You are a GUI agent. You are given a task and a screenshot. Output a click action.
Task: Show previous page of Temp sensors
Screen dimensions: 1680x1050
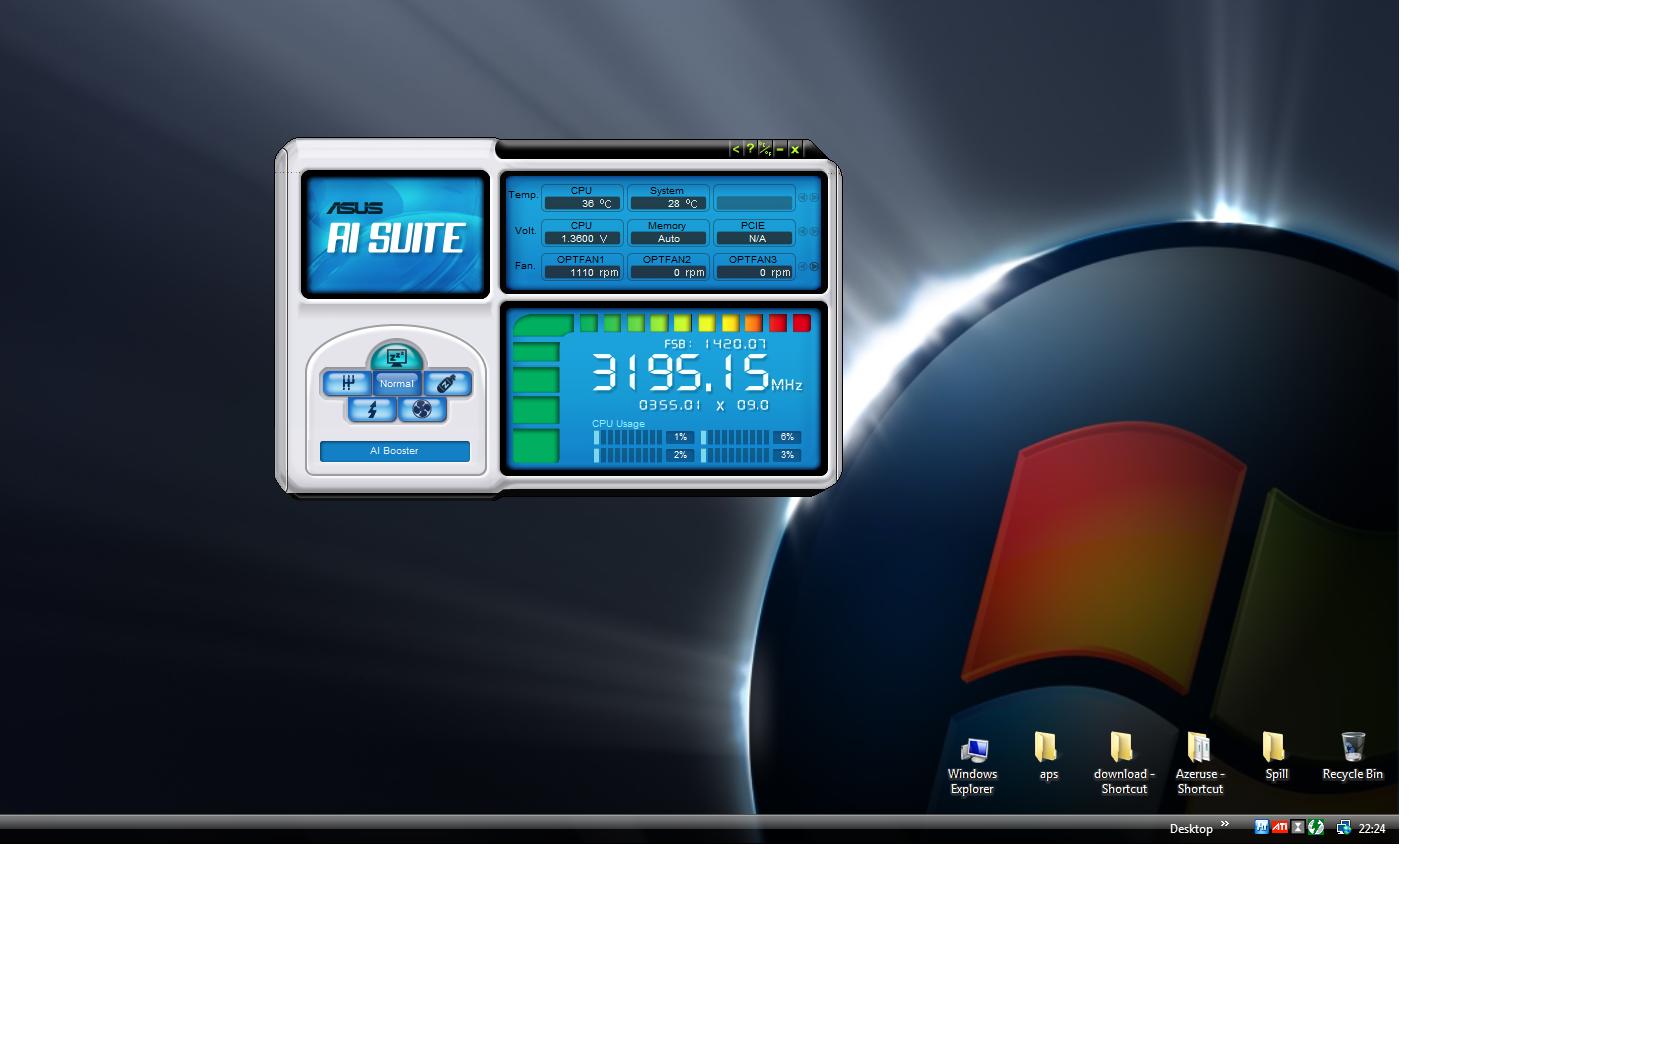click(x=802, y=197)
